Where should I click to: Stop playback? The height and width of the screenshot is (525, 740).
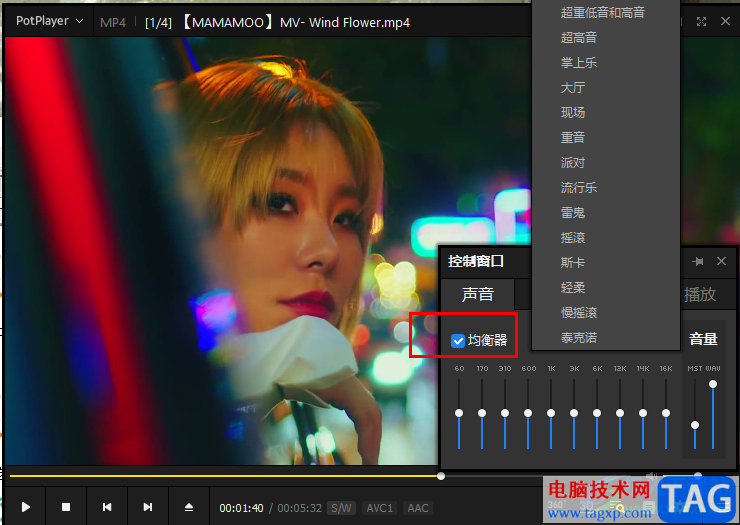click(x=66, y=508)
